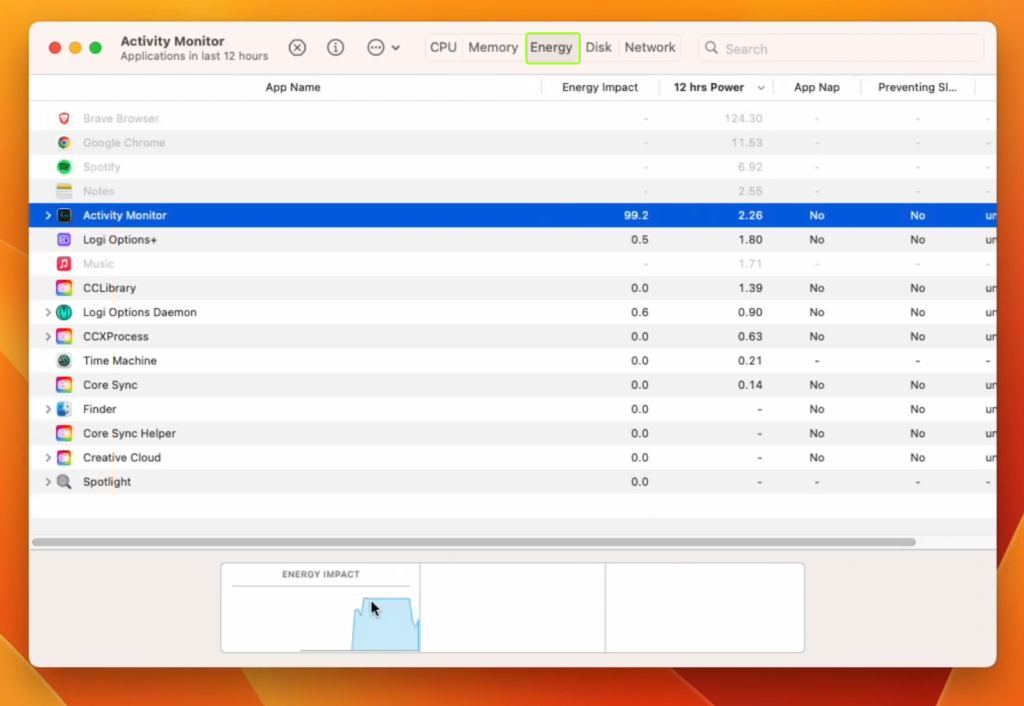Click the Music app icon
The height and width of the screenshot is (706, 1024).
coord(64,263)
